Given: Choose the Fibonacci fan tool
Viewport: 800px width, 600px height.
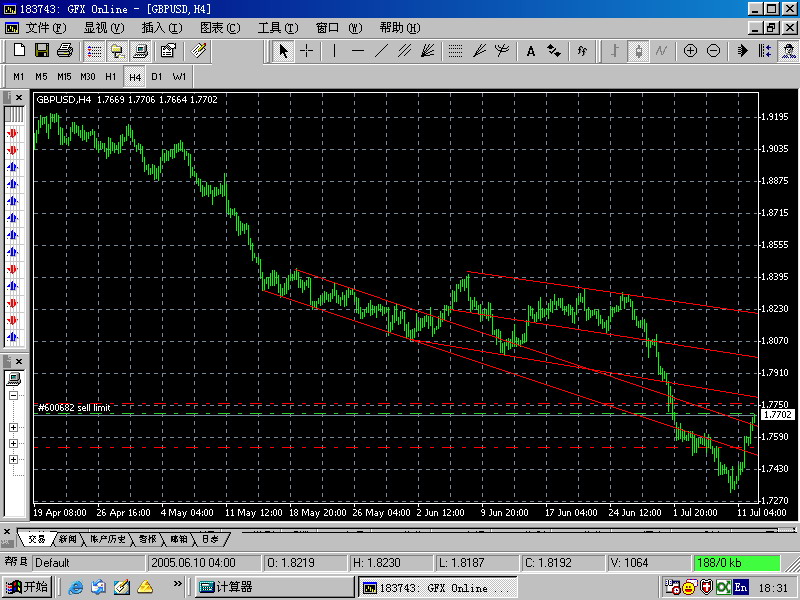Looking at the screenshot, I should click(x=478, y=50).
